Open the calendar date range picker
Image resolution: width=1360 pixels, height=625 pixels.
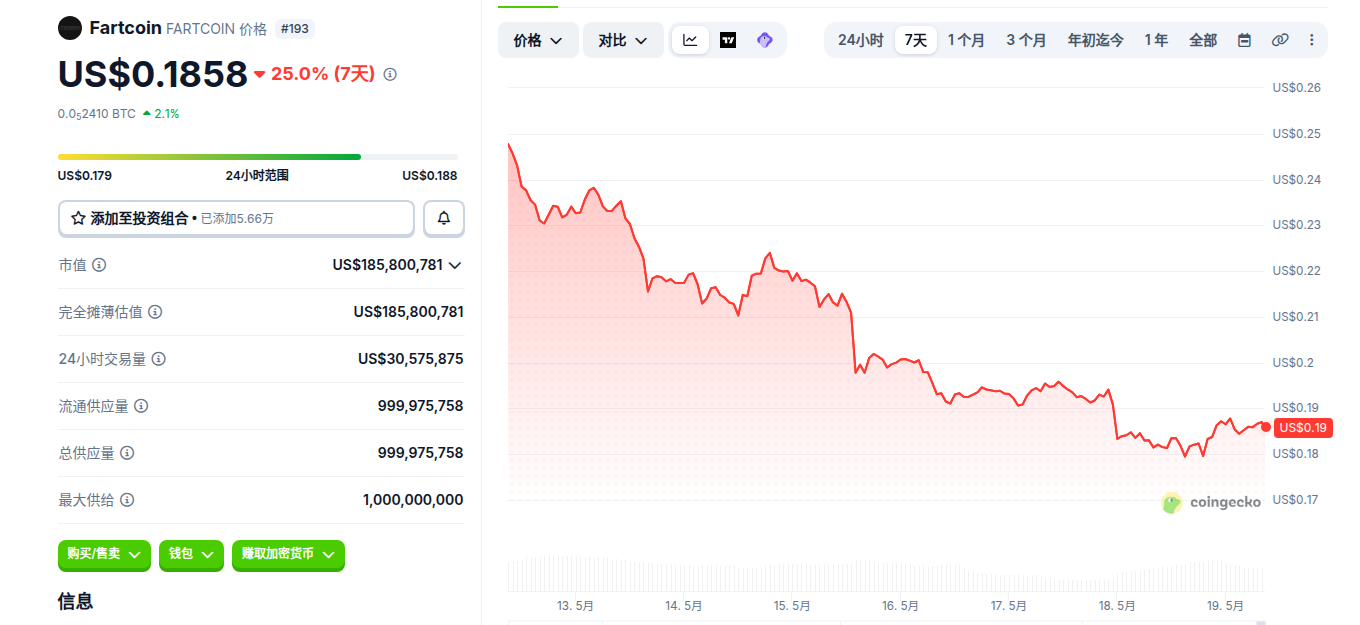click(x=1245, y=40)
